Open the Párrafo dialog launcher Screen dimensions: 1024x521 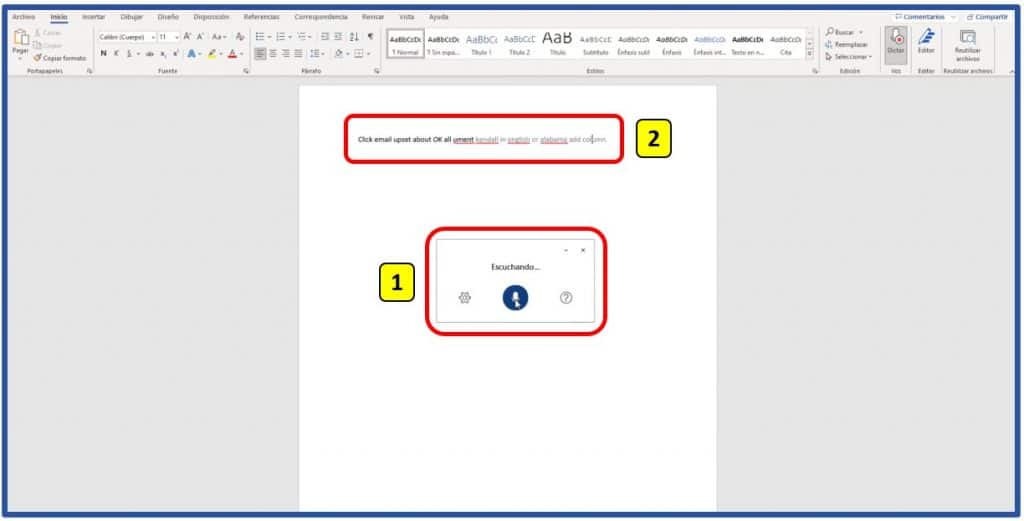coord(377,71)
